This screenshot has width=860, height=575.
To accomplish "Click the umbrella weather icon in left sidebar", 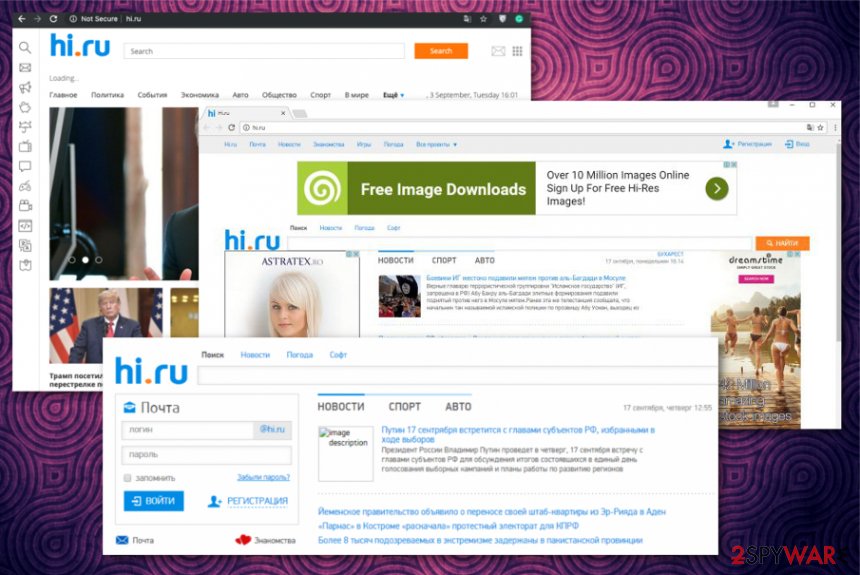I will [x=25, y=127].
